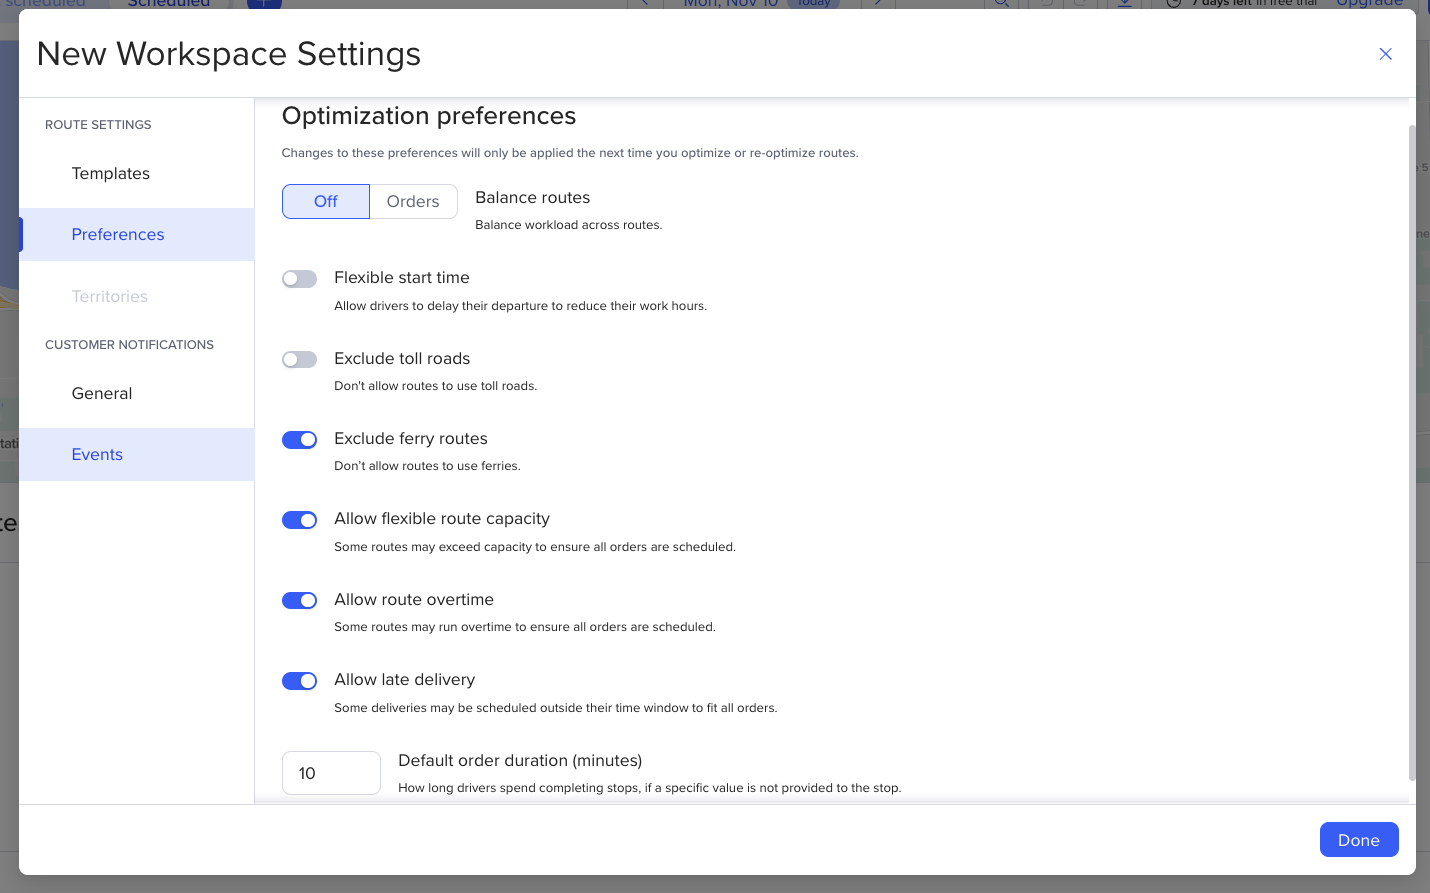Select Preferences in the settings sidebar
This screenshot has width=1430, height=893.
coord(118,235)
